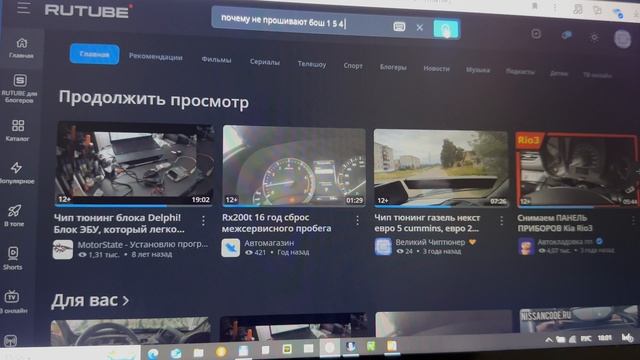The image size is (640, 360).
Task: Expand the Для вас section arrow
Action: pos(126,301)
